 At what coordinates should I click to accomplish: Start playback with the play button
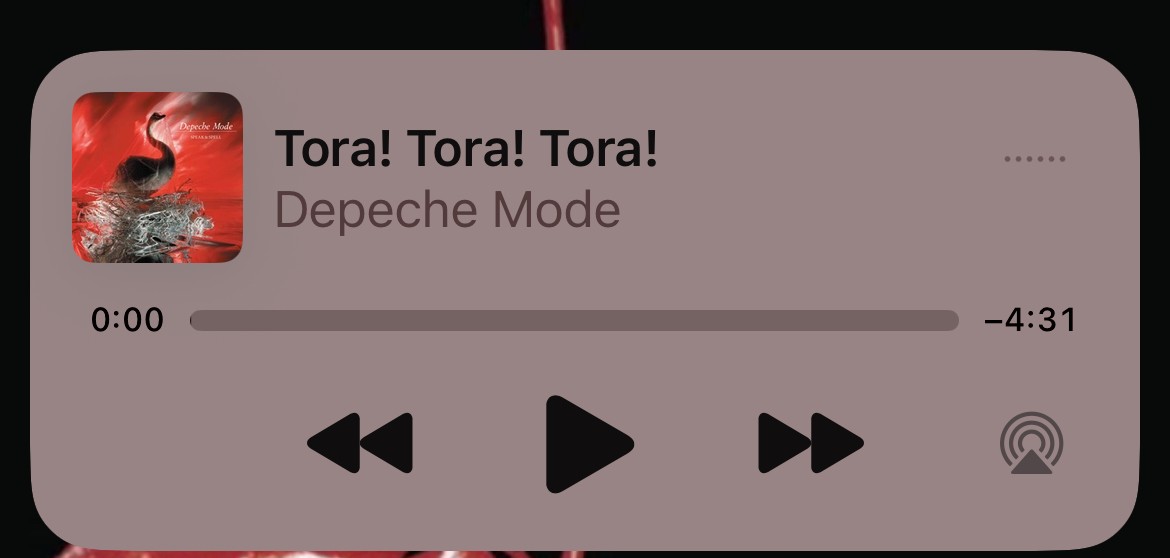589,444
